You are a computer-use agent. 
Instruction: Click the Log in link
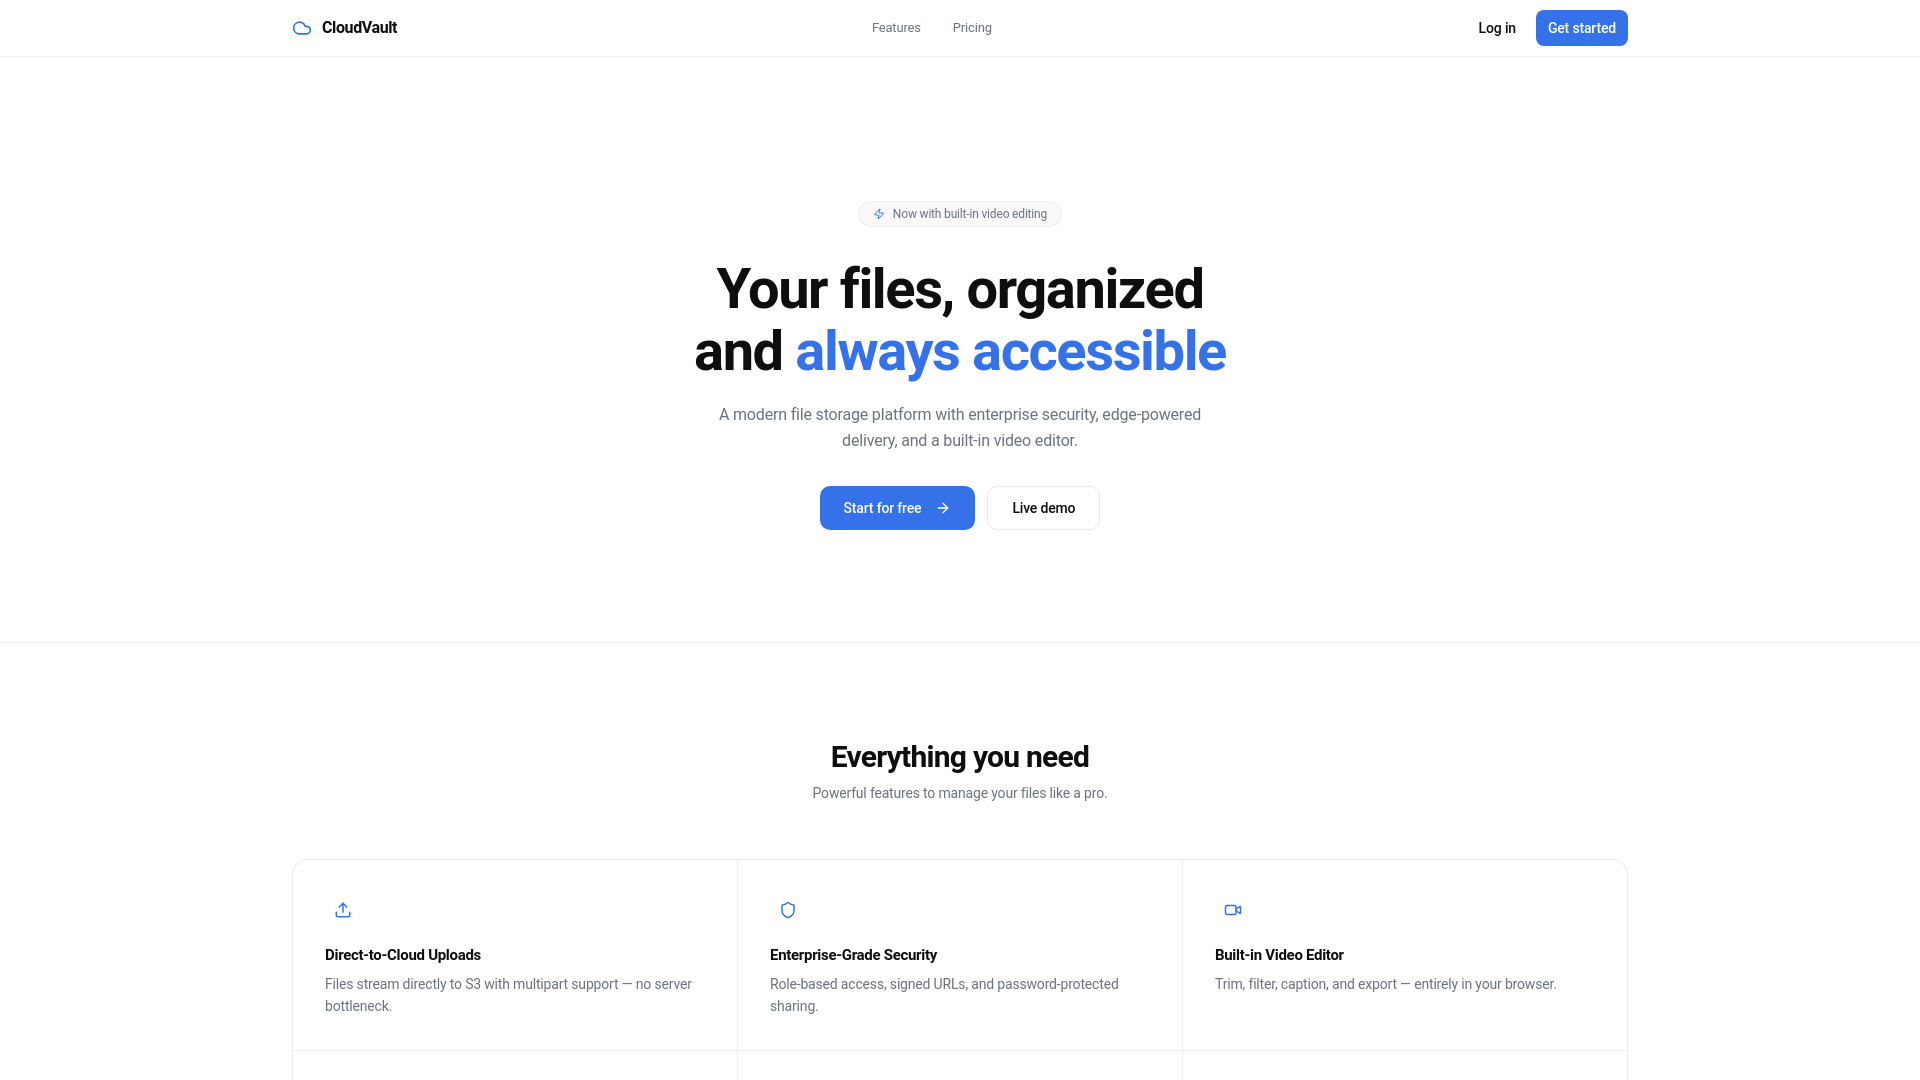(1497, 28)
